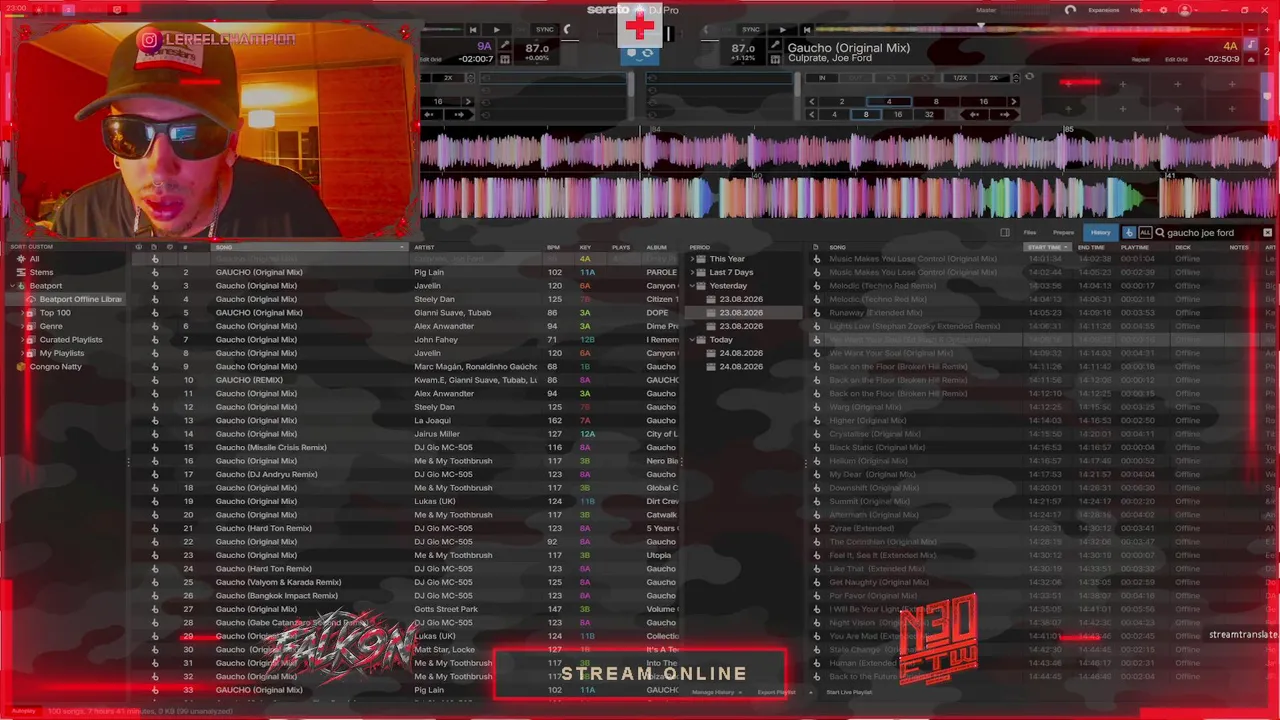Sort tracks by KEY column header
1280x720 pixels.
coord(586,247)
